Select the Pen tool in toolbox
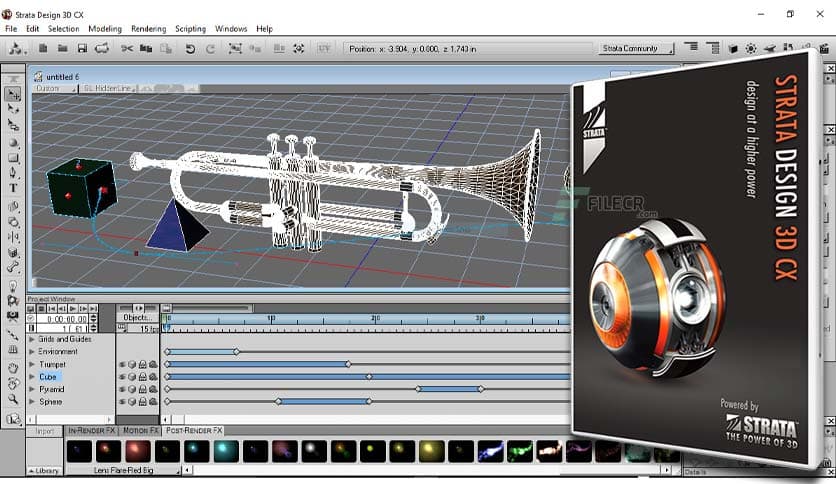The height and width of the screenshot is (484, 836). (13, 173)
